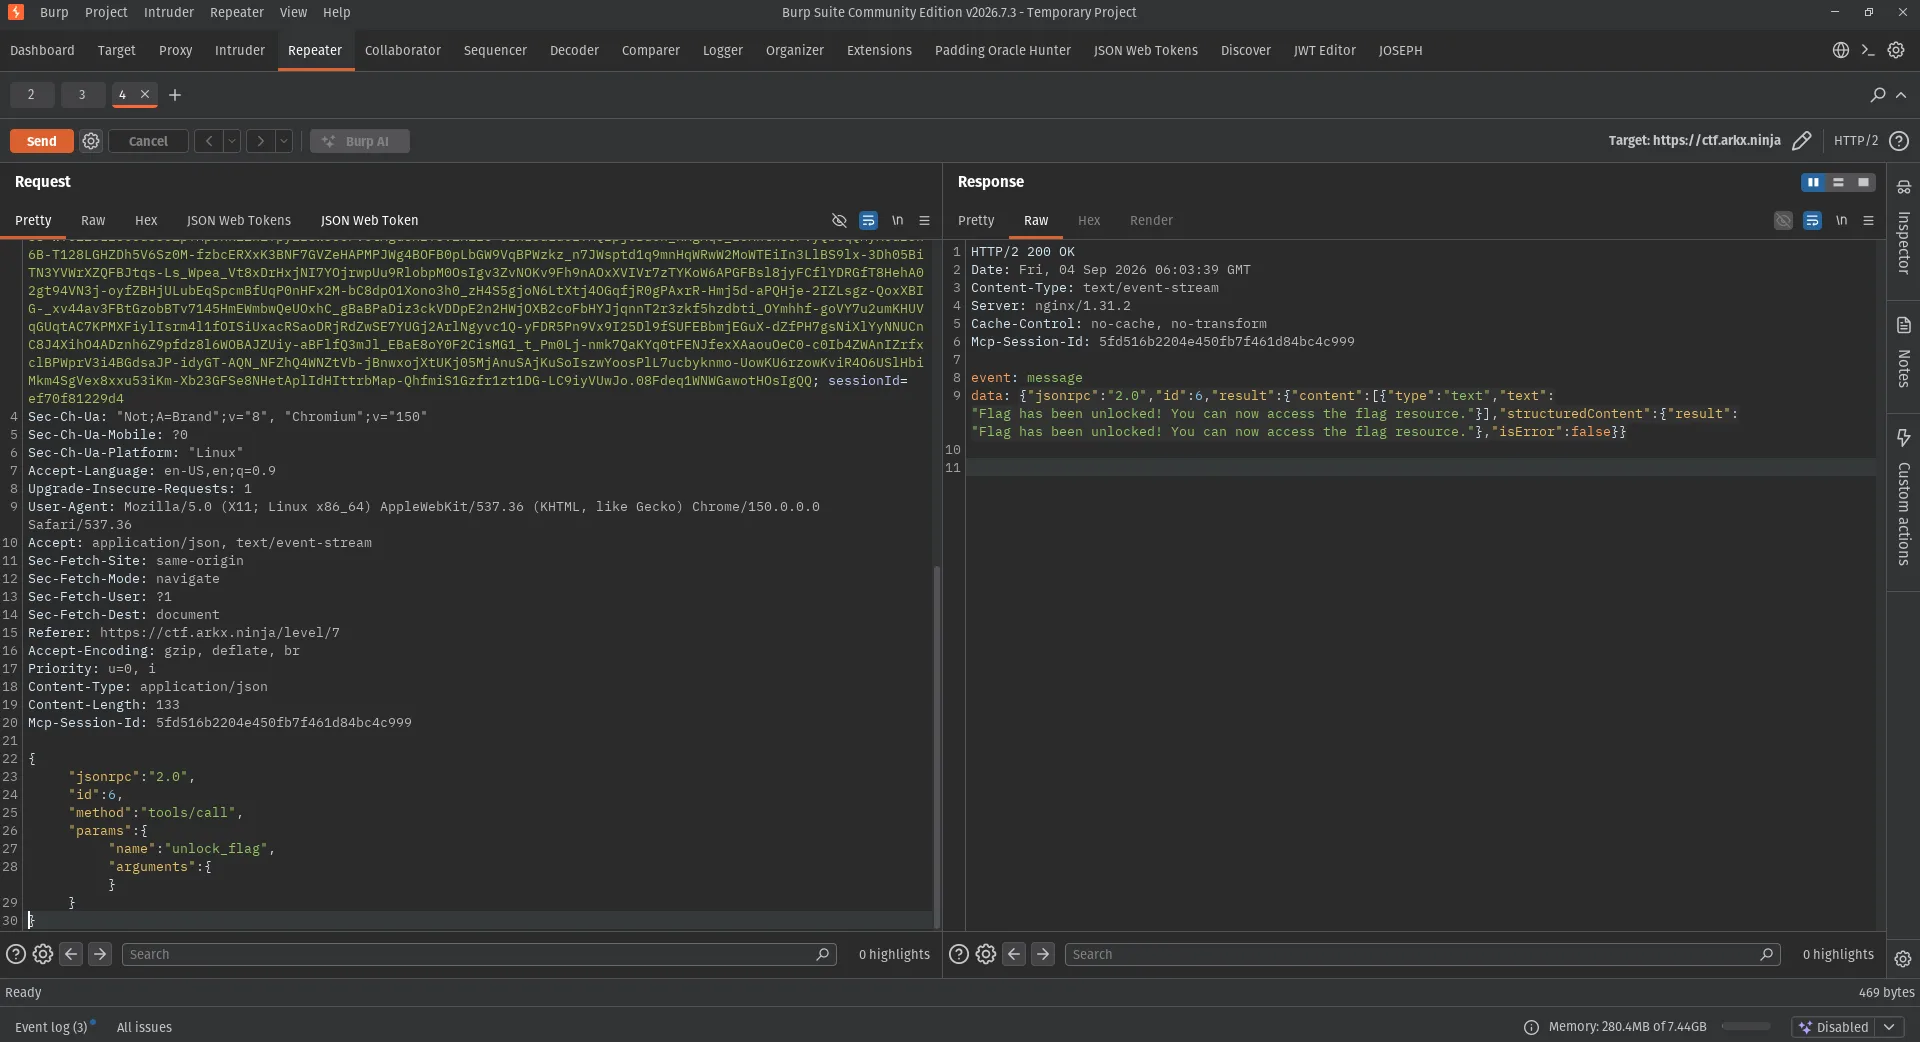Open next history dropdown arrow

pos(284,141)
